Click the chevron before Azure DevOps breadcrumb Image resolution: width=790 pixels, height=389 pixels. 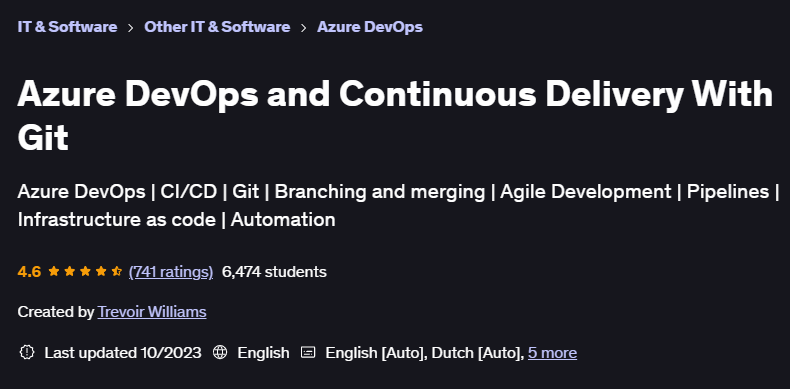303,28
